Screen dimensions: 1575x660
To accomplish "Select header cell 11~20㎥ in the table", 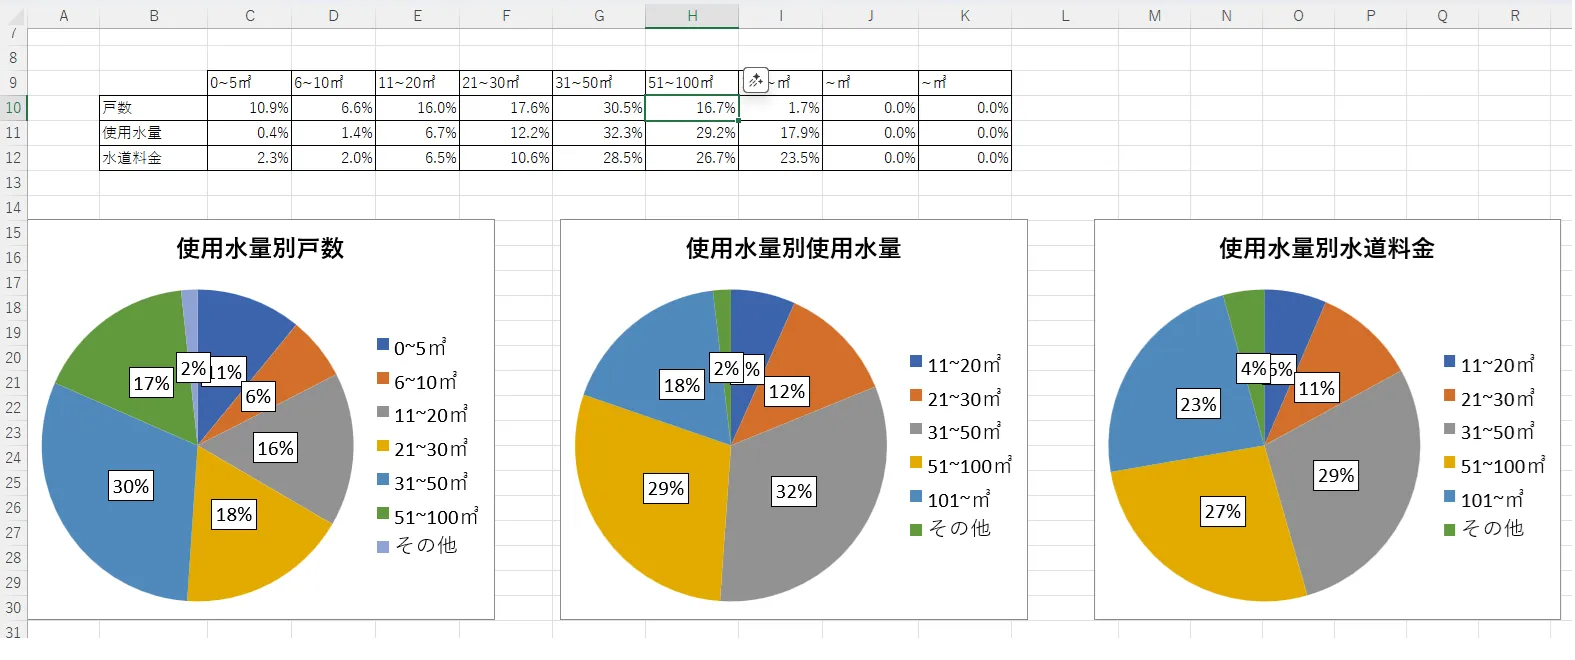I will pos(418,83).
